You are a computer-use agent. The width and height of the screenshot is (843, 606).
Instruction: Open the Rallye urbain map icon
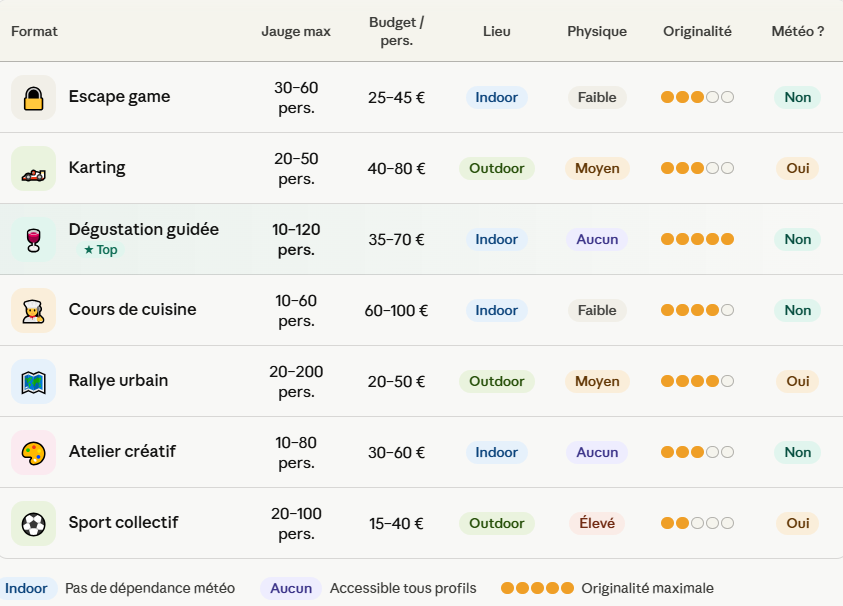33,381
